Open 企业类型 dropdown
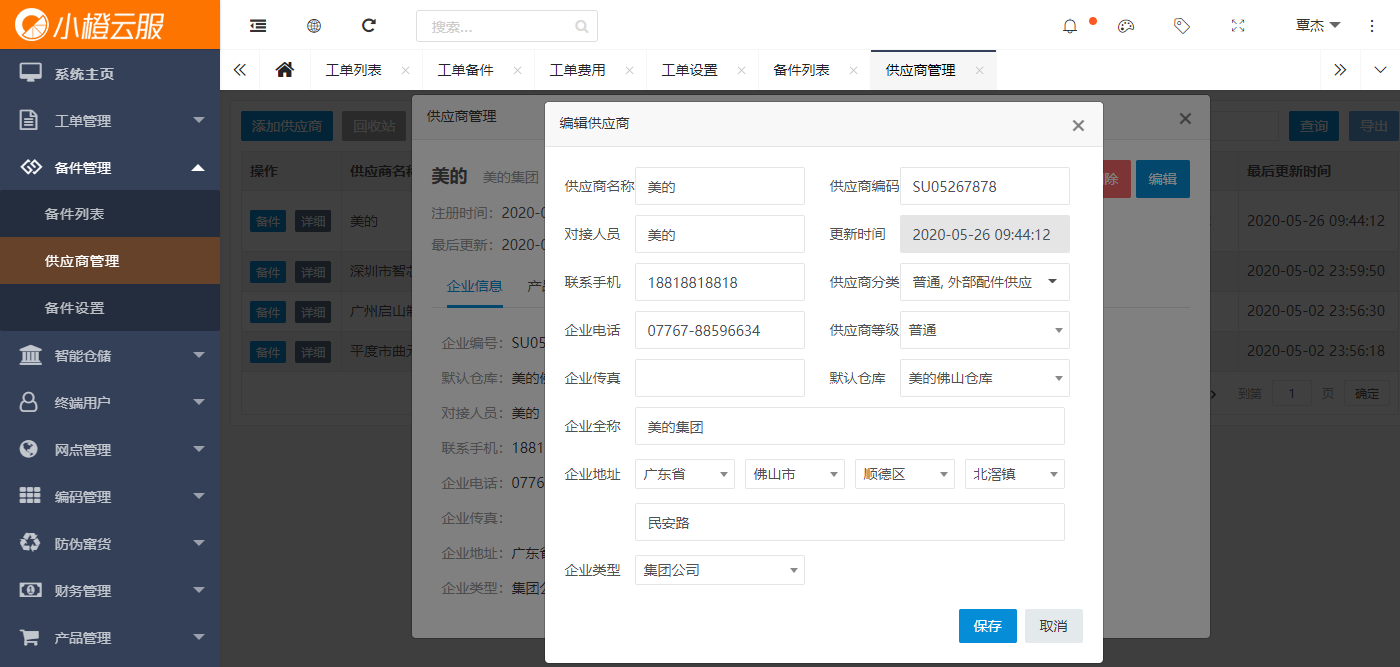This screenshot has width=1400, height=667. click(x=720, y=570)
